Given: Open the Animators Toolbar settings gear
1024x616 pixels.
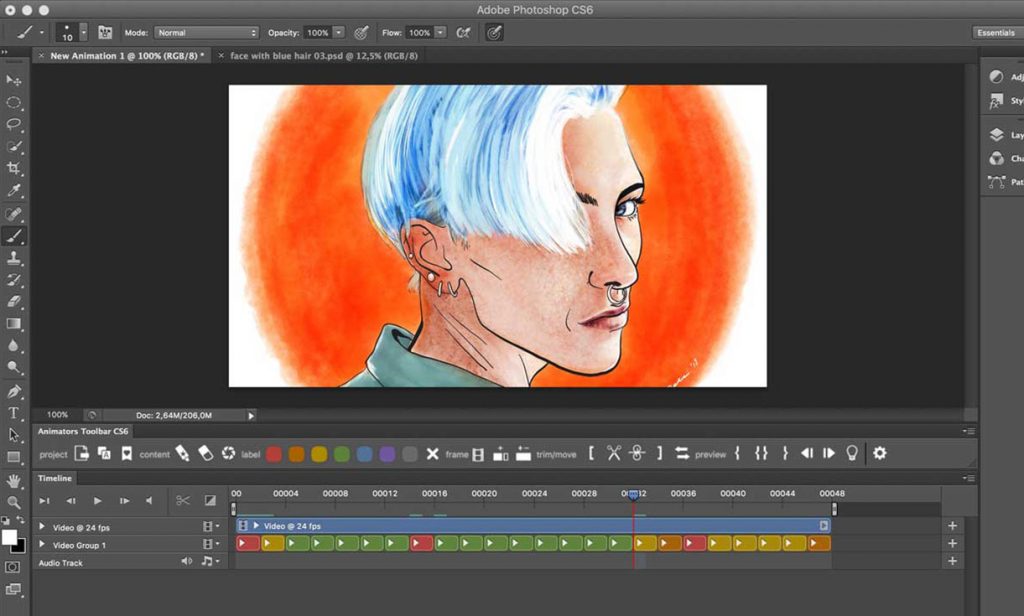Looking at the screenshot, I should [878, 453].
